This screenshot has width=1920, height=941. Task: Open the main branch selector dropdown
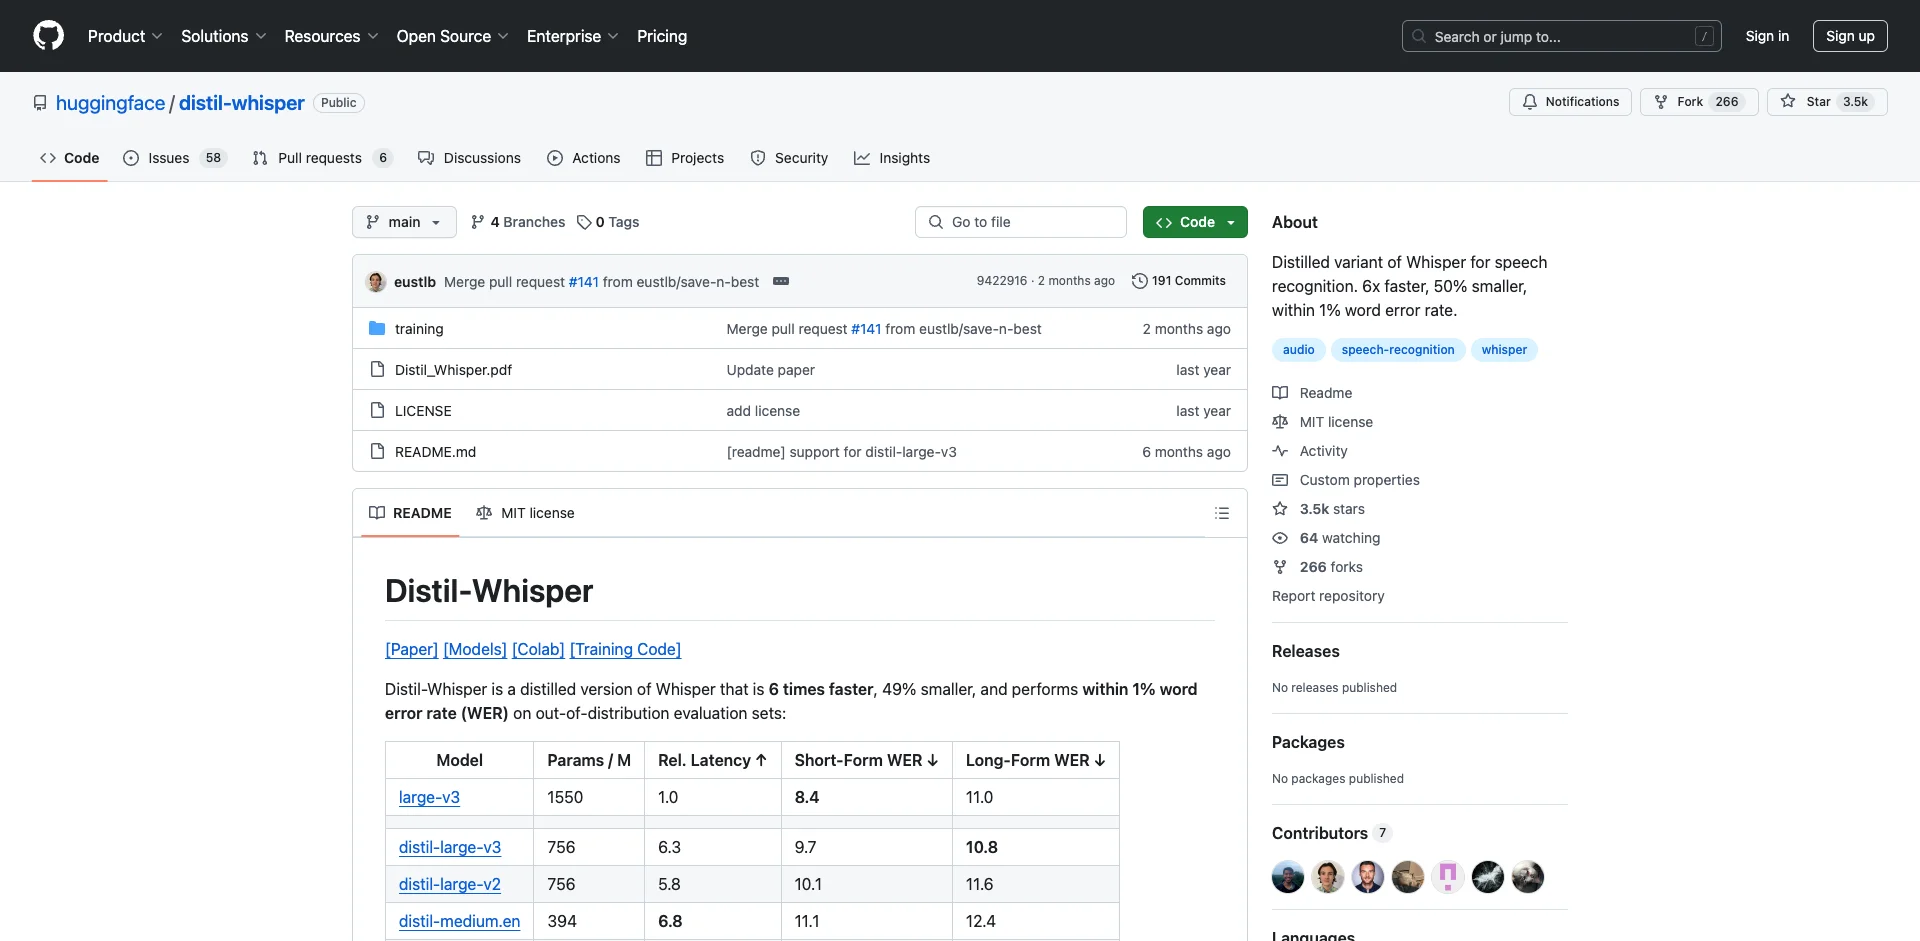[x=404, y=222]
